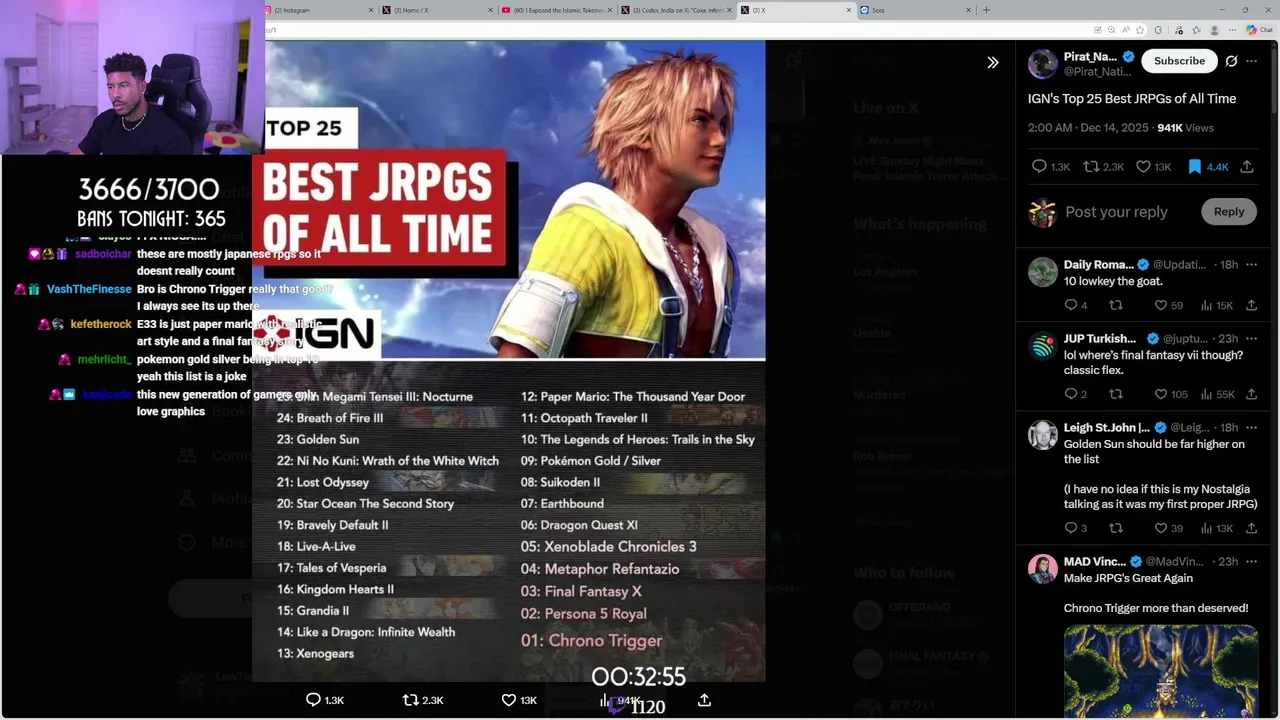
Task: Share Daily Roma's comment
Action: pyautogui.click(x=1251, y=305)
